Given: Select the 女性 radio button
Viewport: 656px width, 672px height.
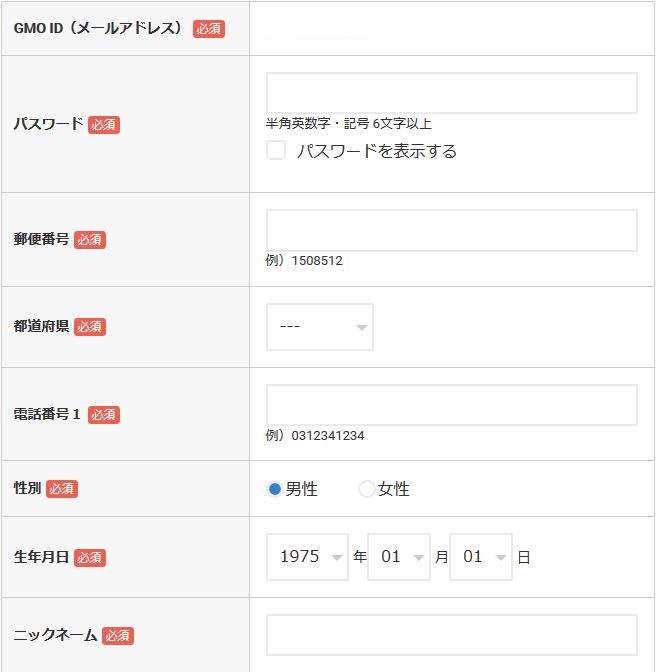Looking at the screenshot, I should click(x=366, y=489).
